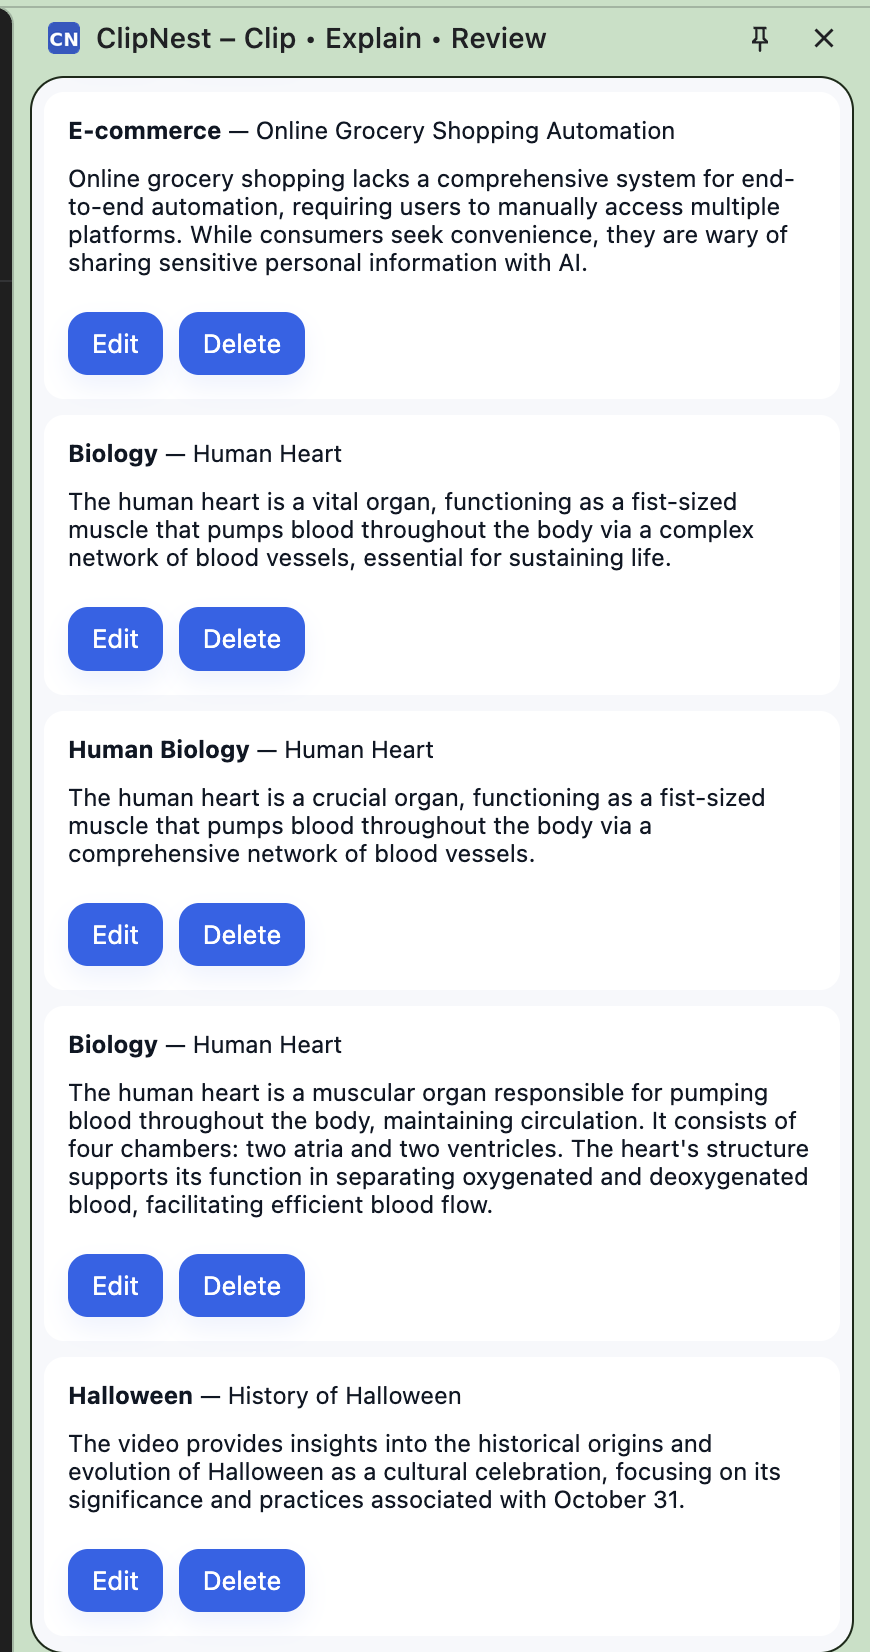Edit the Online Grocery Shopping Automation clip
The image size is (870, 1652).
[x=115, y=344]
